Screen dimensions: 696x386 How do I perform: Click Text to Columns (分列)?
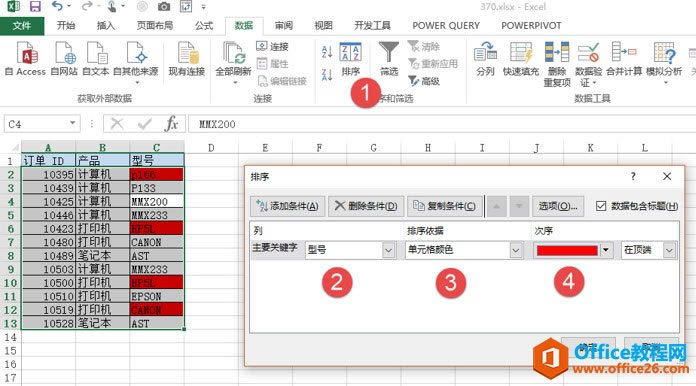485,59
